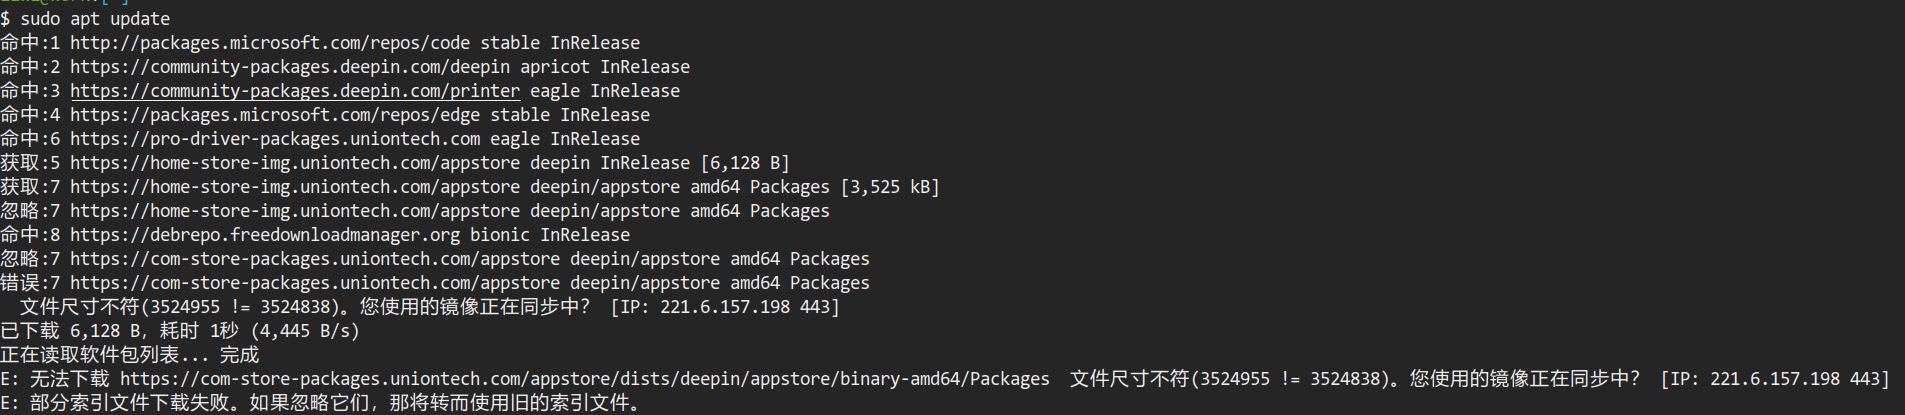Click the [6,128 B] size text
The height and width of the screenshot is (415, 1905).
(745, 163)
